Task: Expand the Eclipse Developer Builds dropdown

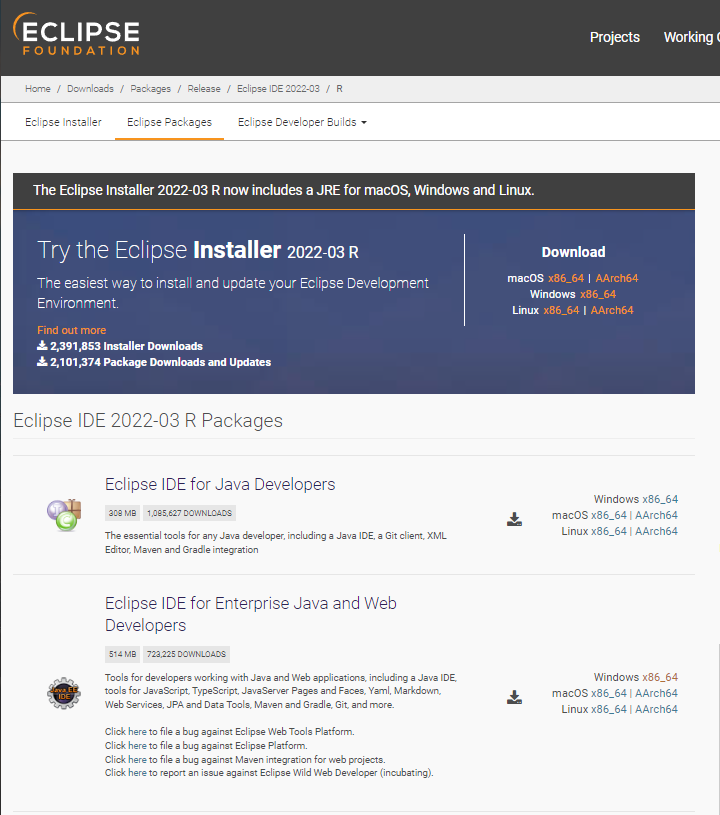Action: [302, 122]
